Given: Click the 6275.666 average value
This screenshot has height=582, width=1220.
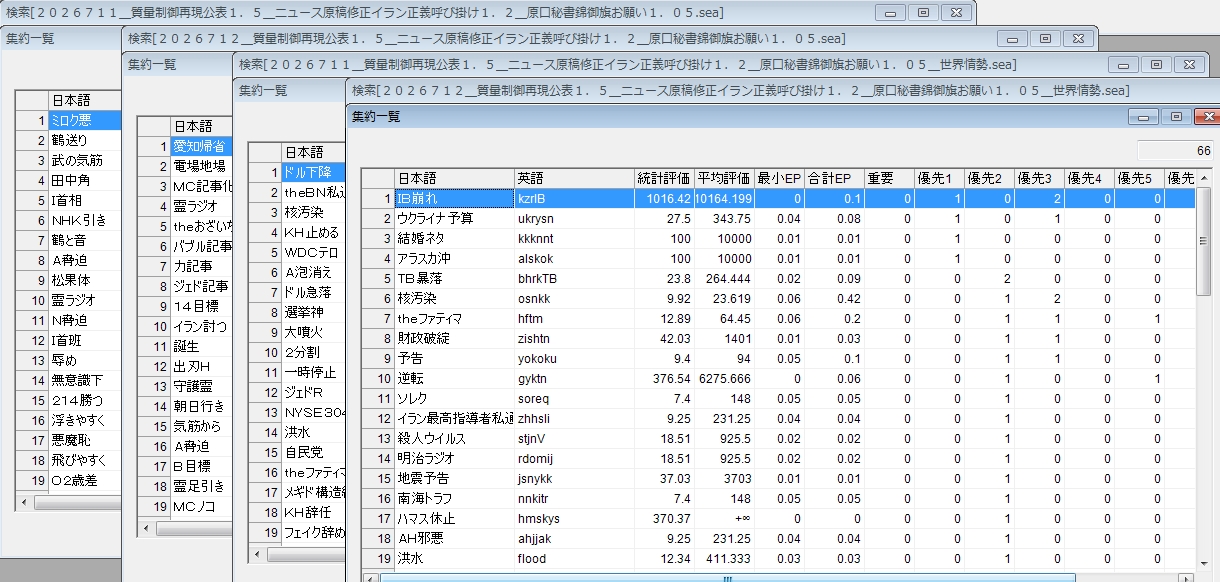Looking at the screenshot, I should (724, 378).
